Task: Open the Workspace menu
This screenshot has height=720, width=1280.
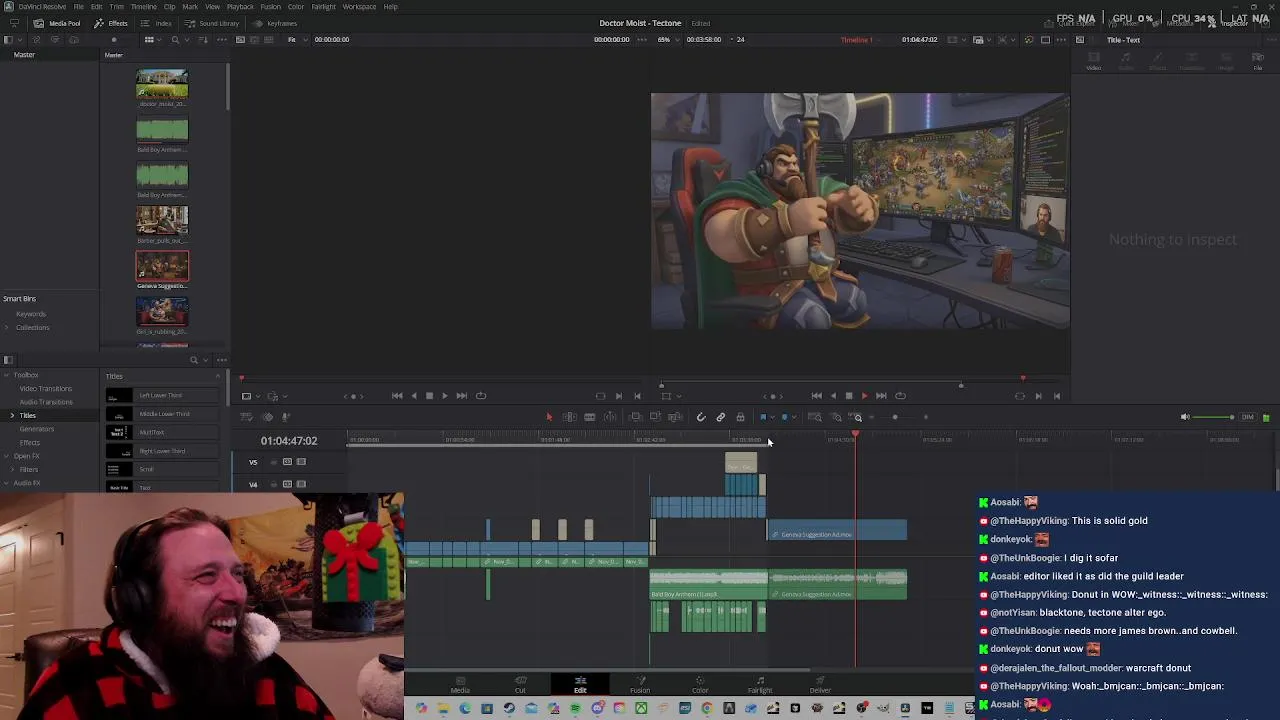Action: tap(359, 7)
